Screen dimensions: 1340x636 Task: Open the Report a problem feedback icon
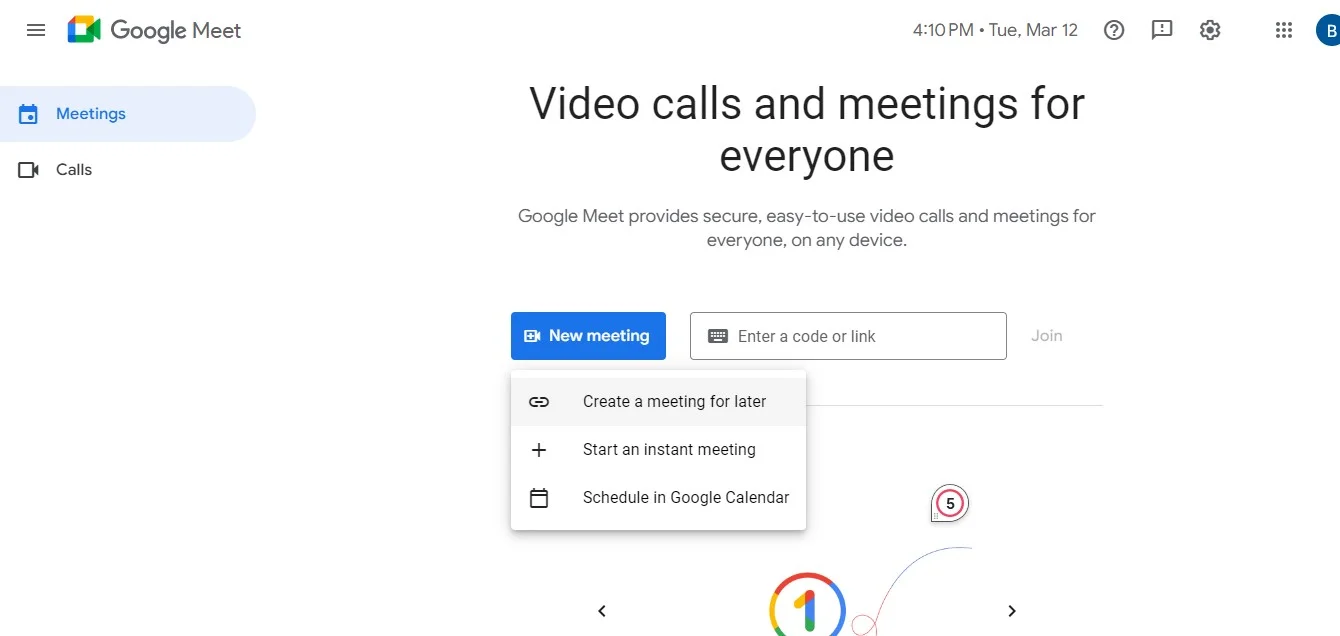click(x=1162, y=30)
